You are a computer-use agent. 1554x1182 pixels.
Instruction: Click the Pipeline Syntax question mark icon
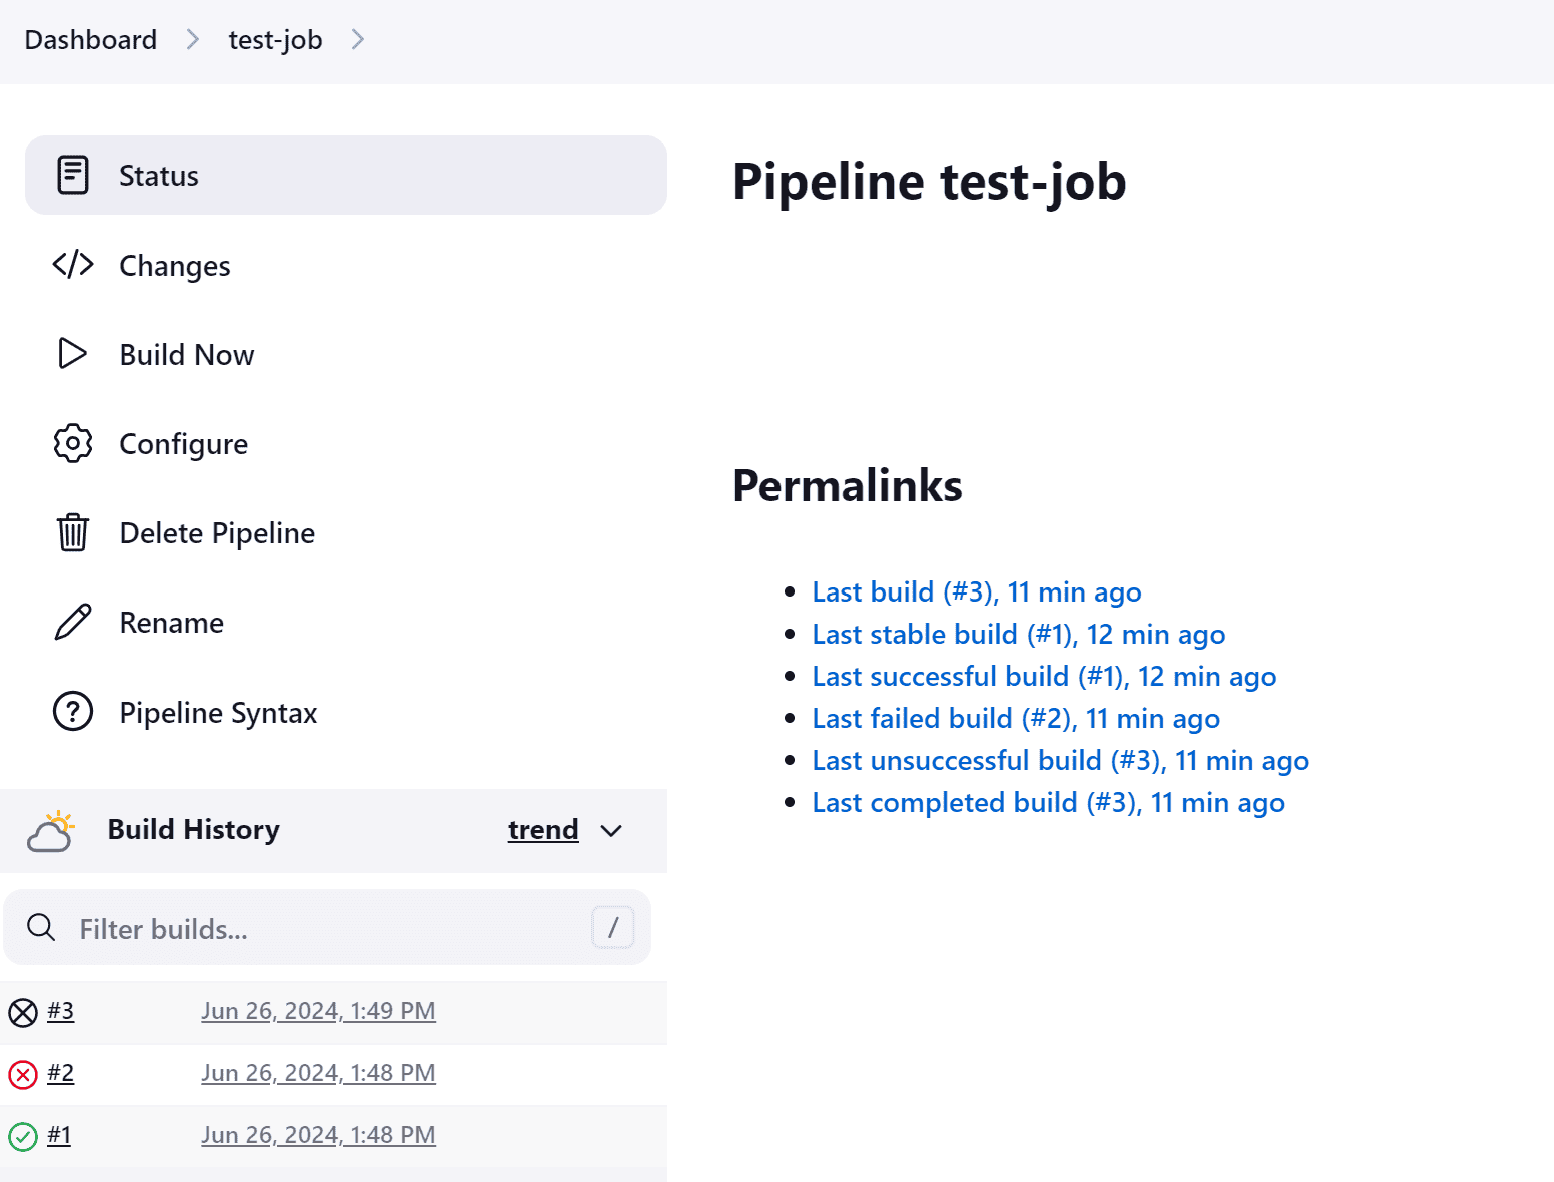point(73,712)
